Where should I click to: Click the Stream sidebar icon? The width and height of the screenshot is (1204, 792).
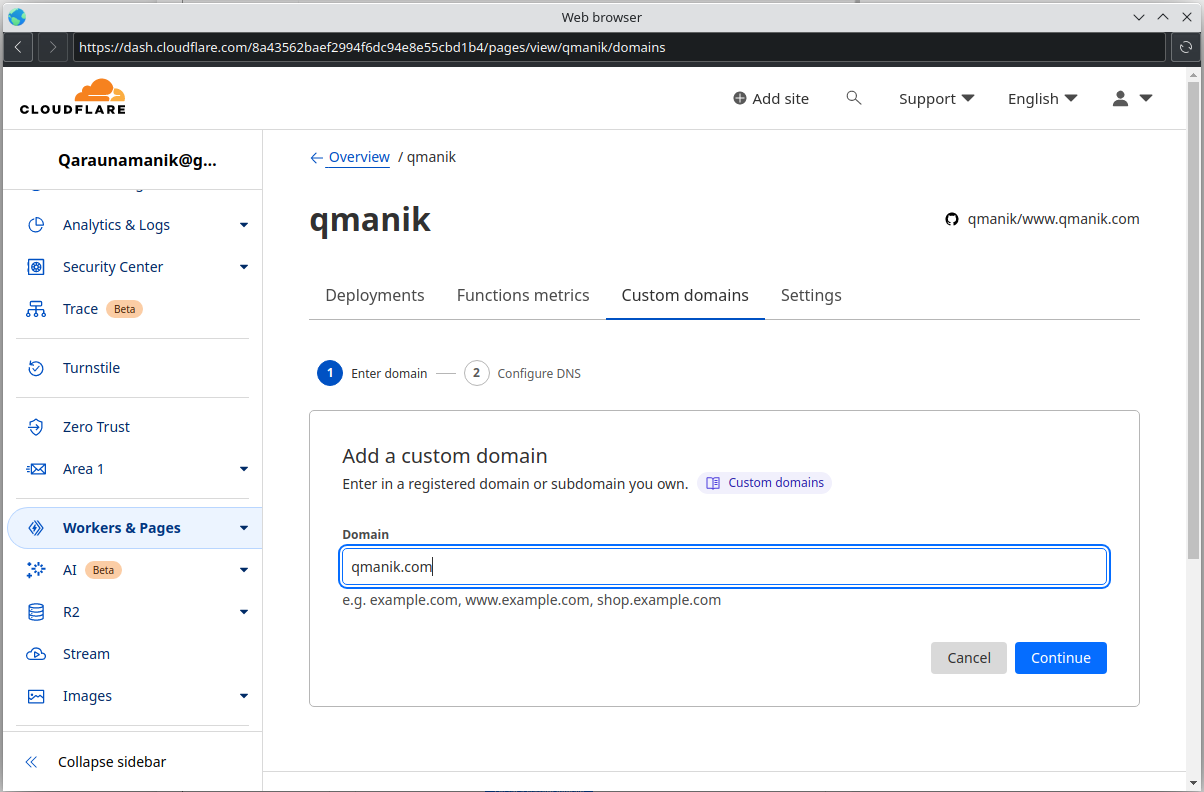point(36,654)
